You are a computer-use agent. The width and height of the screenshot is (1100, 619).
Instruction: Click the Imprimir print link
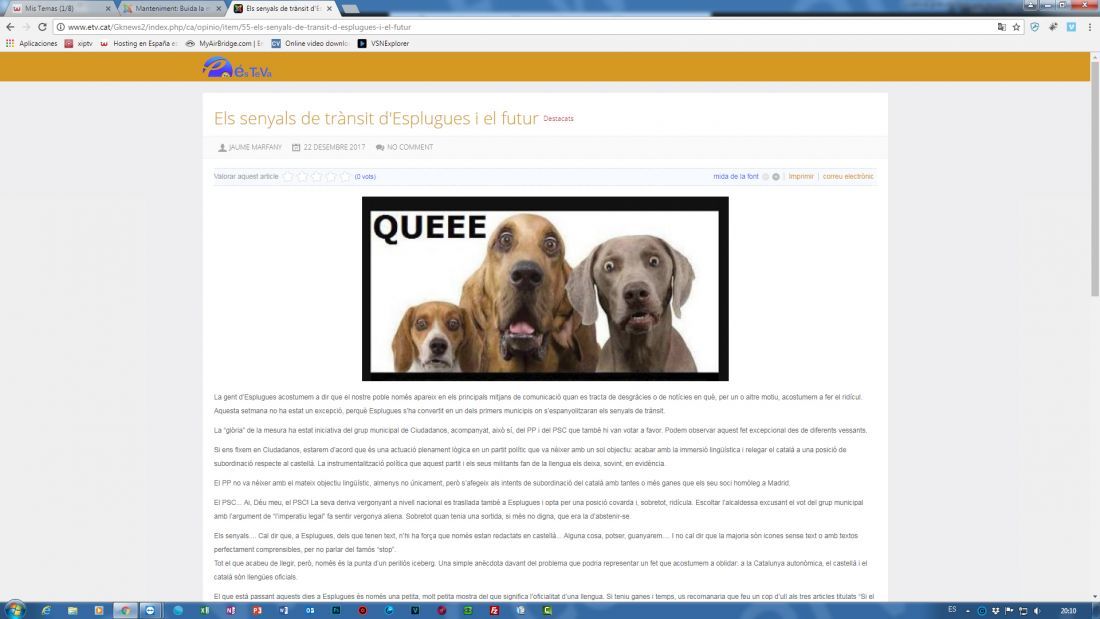point(801,177)
